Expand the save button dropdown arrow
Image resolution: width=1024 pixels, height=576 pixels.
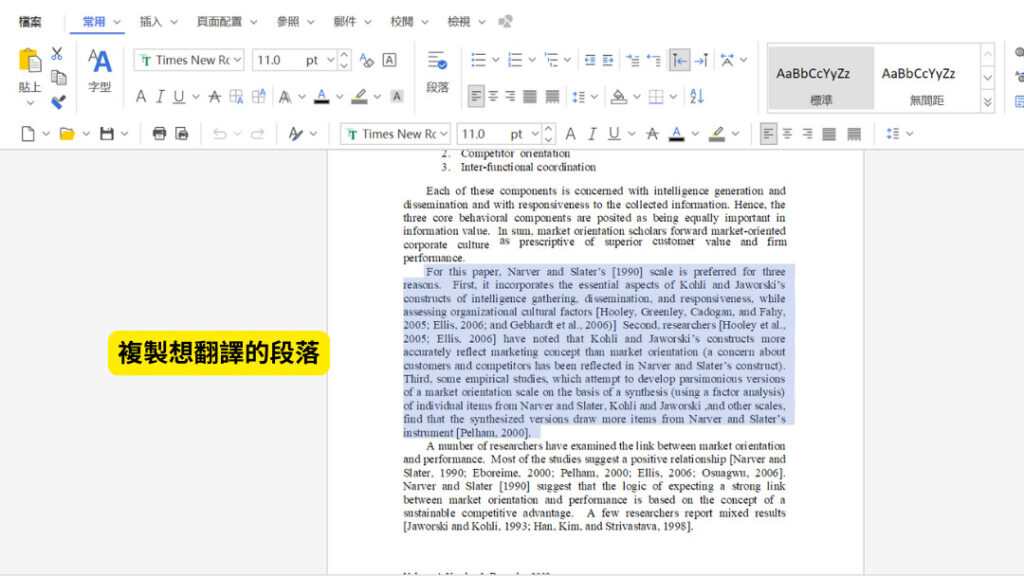point(124,134)
